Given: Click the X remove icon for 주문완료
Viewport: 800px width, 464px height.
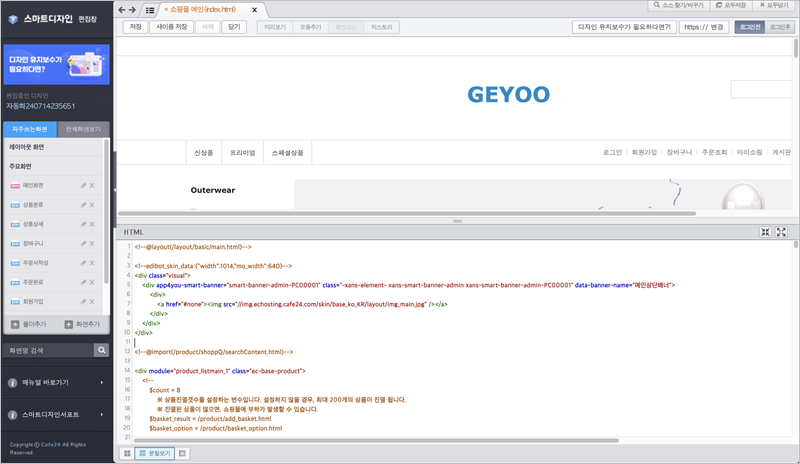Looking at the screenshot, I should click(x=92, y=282).
